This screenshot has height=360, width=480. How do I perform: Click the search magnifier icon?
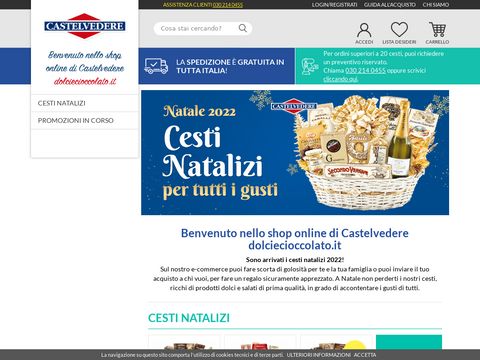coord(243,28)
